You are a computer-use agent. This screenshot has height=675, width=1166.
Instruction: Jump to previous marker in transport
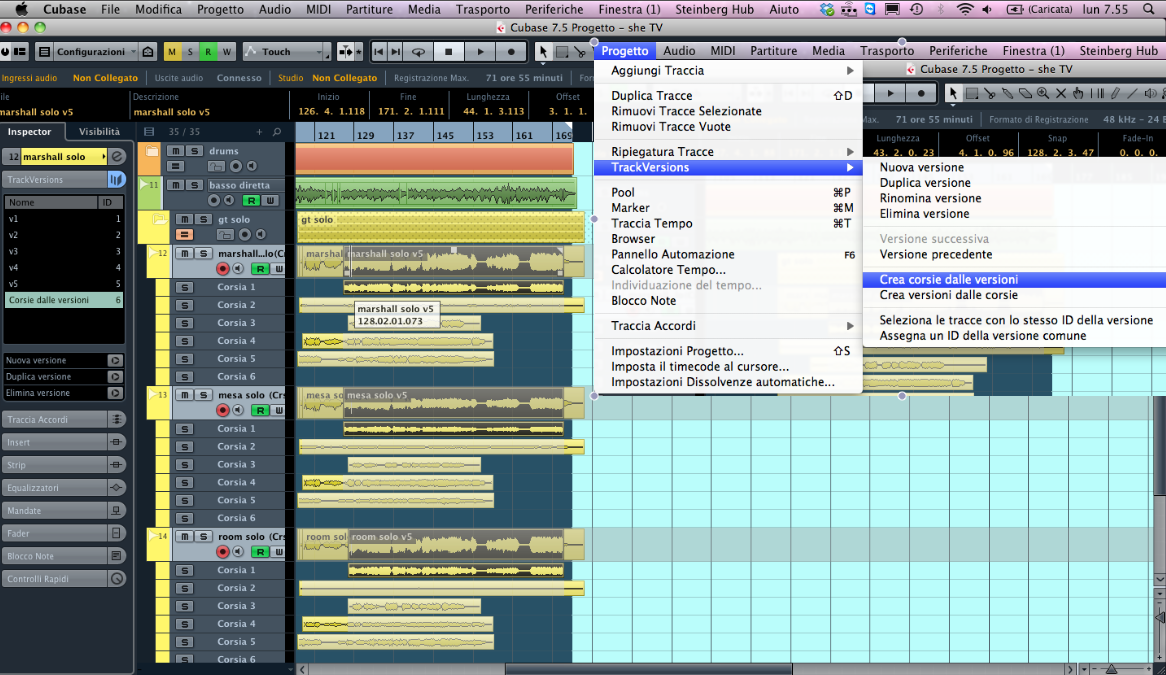379,51
